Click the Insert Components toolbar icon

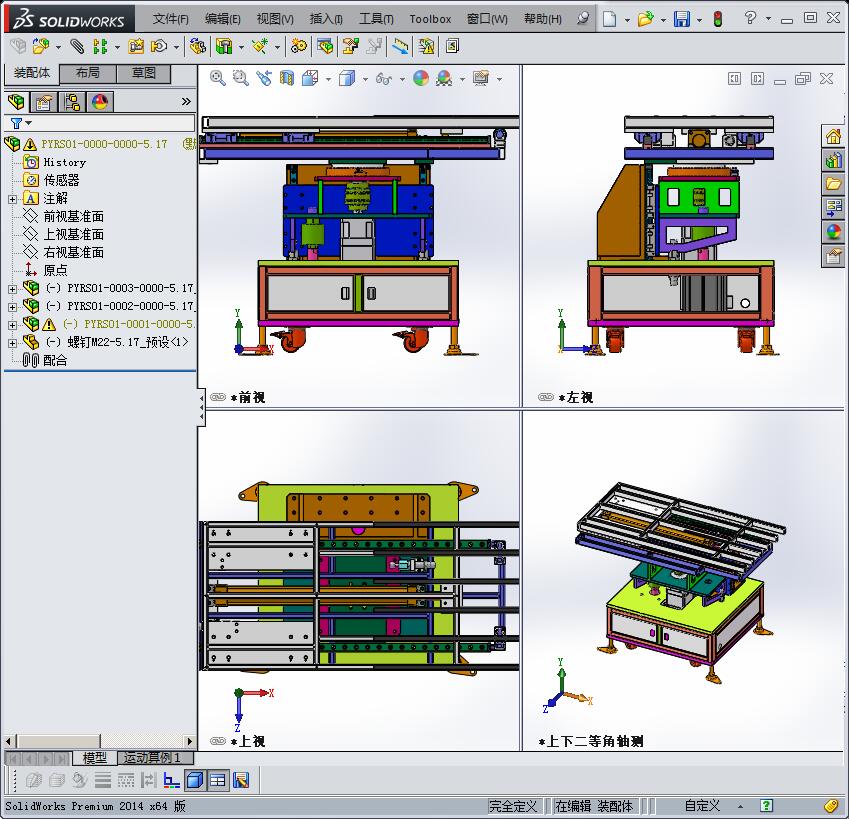click(x=40, y=47)
